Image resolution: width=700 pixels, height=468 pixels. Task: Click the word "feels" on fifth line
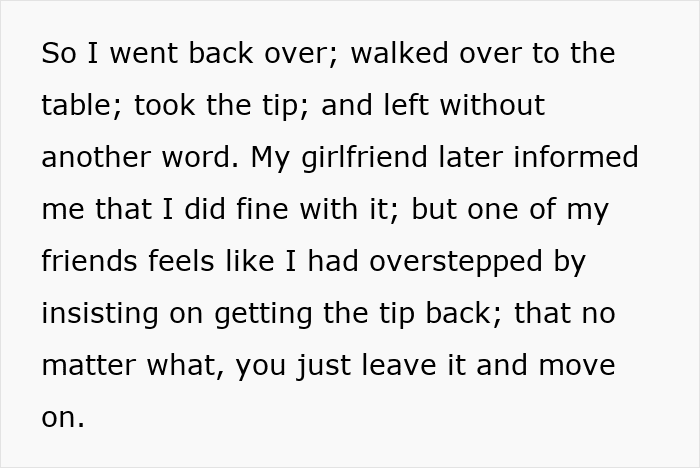coord(181,261)
